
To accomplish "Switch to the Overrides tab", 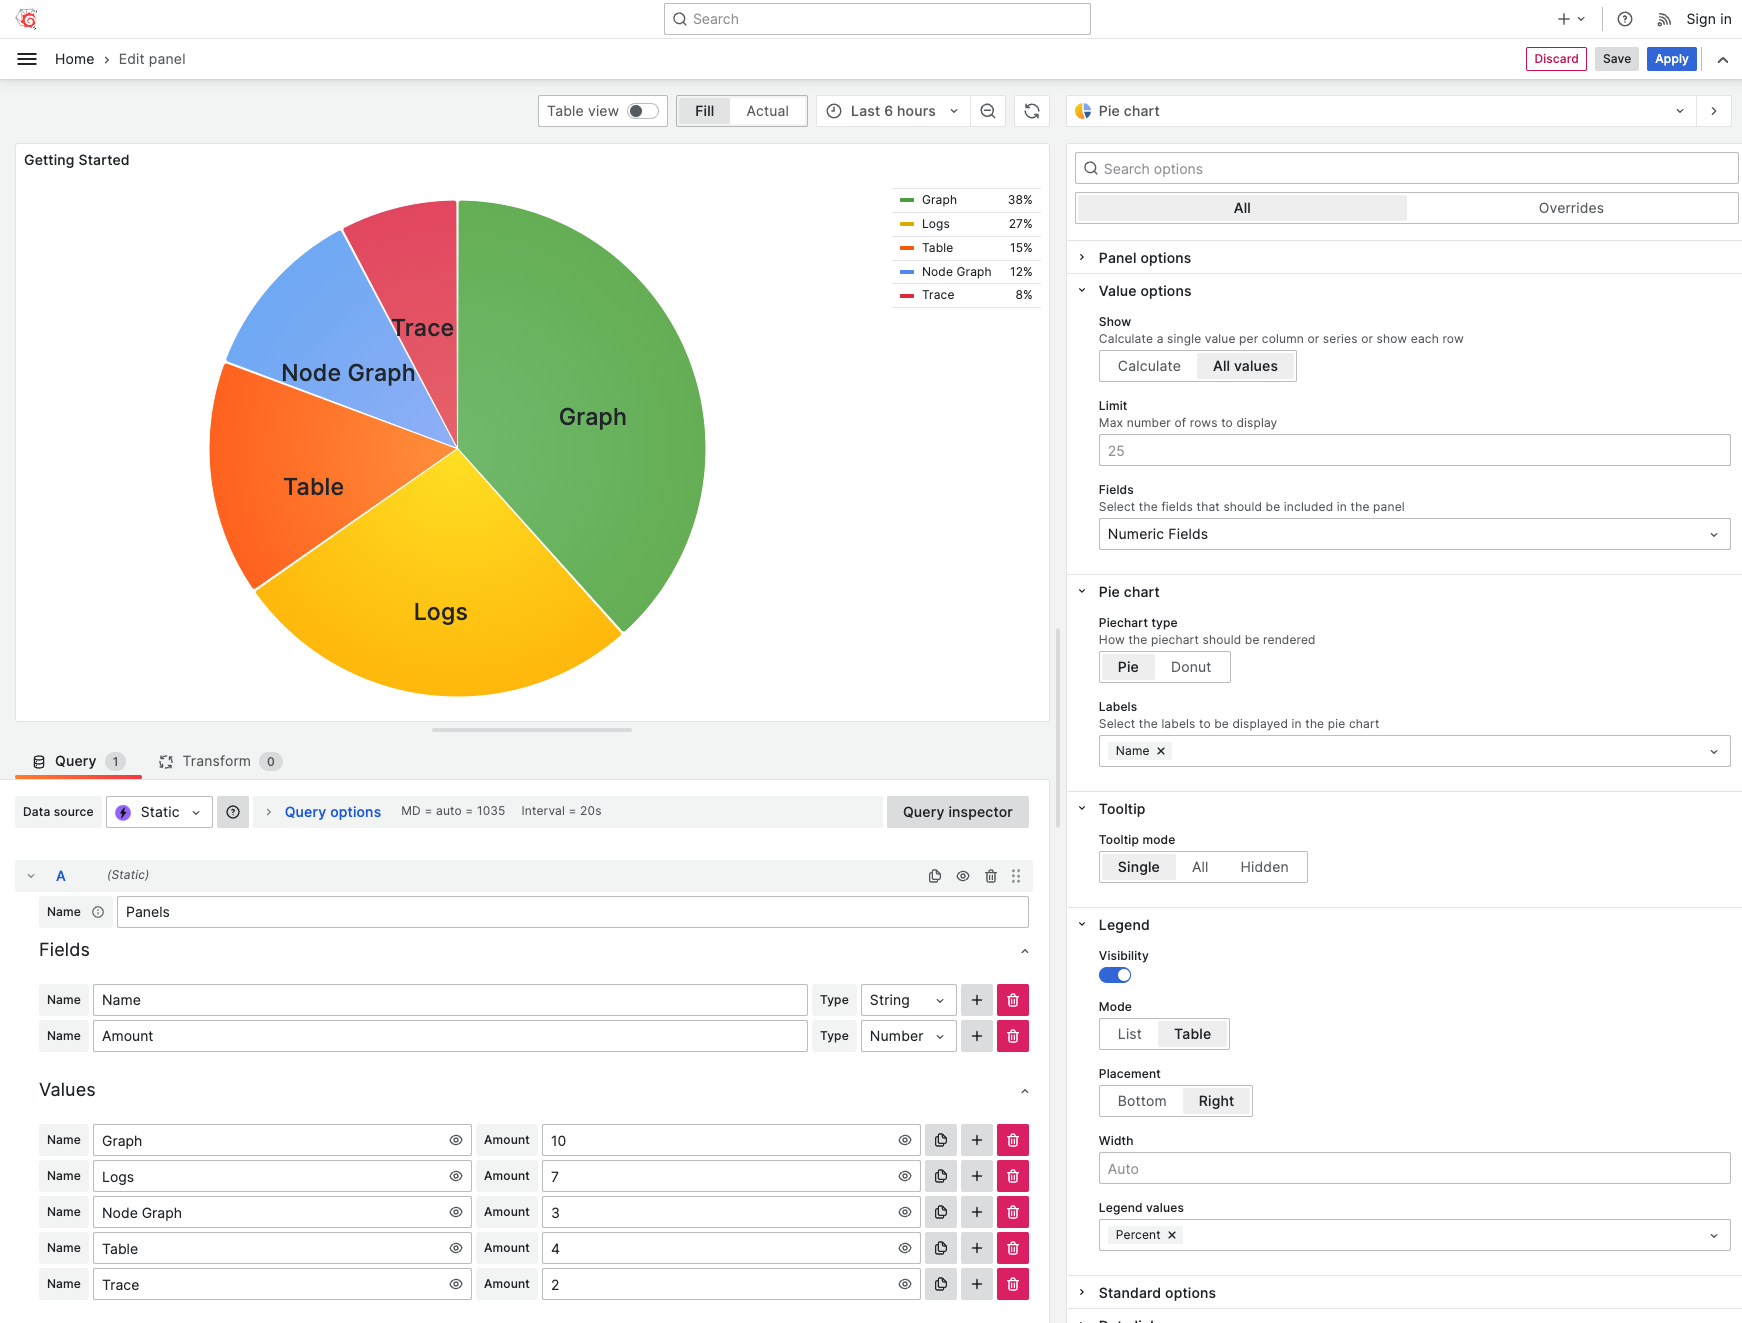I will 1570,208.
